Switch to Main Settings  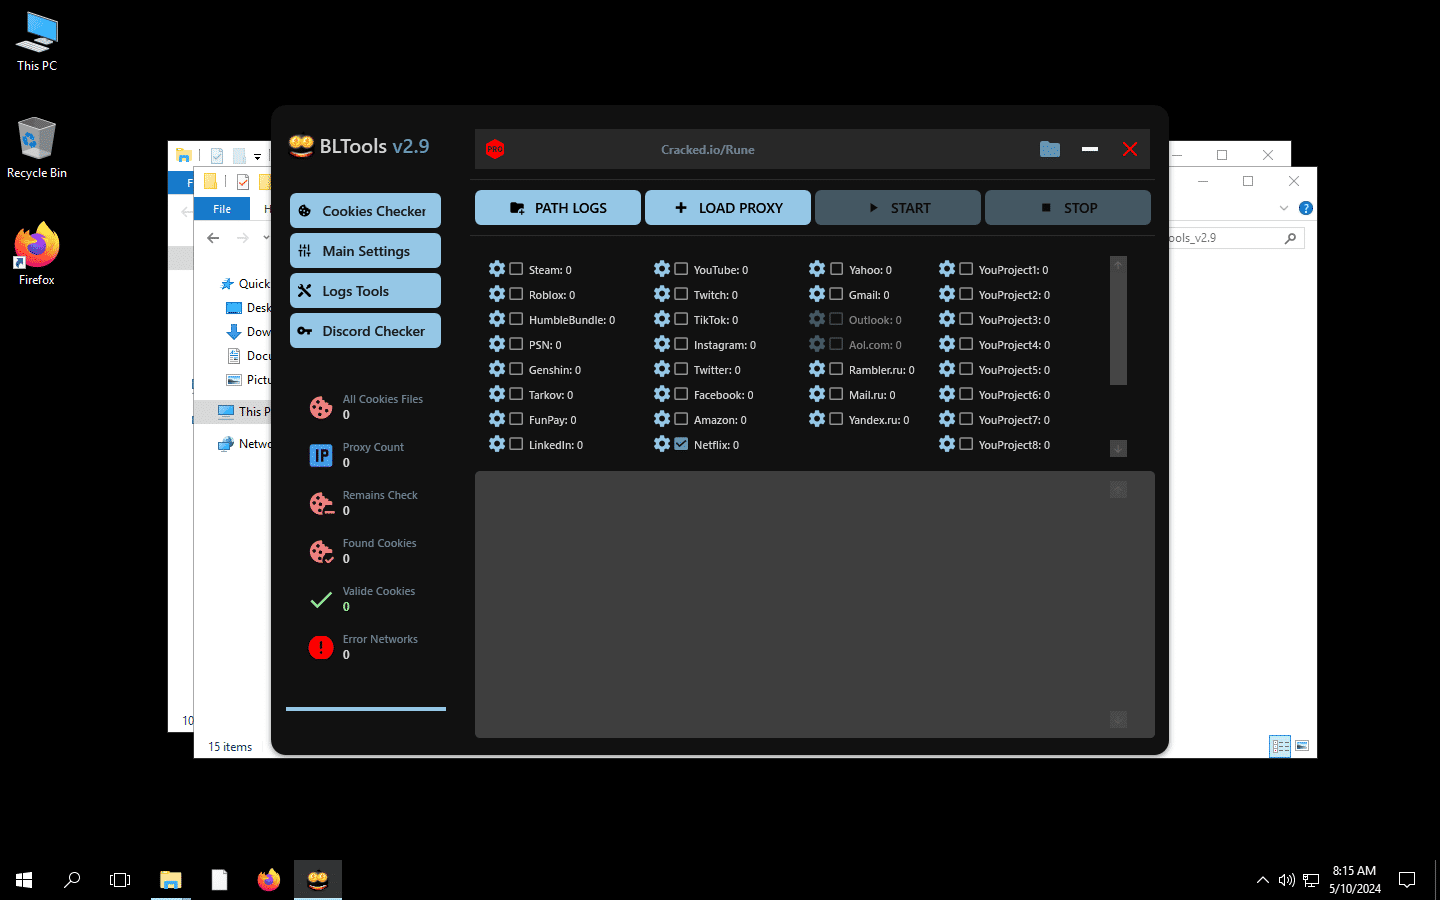(365, 251)
